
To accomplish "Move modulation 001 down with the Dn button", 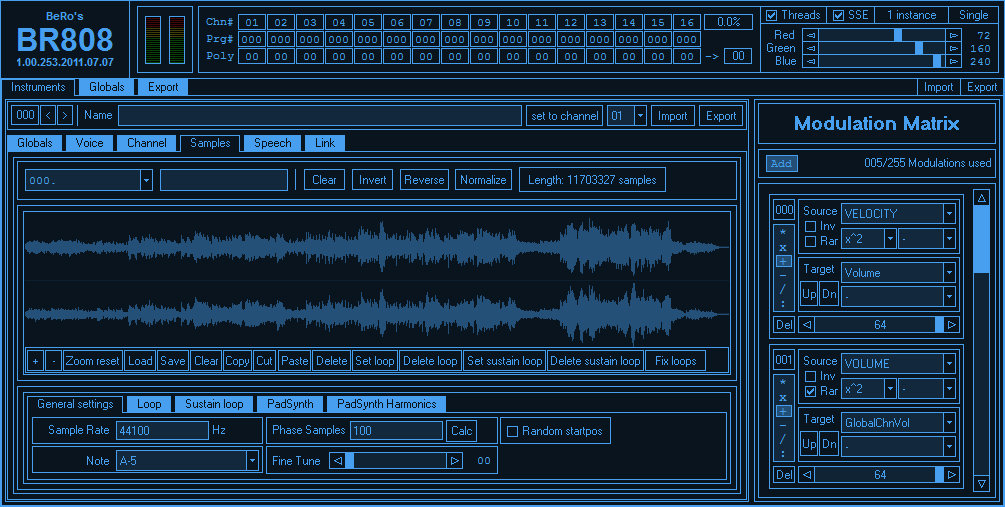I will 829,444.
